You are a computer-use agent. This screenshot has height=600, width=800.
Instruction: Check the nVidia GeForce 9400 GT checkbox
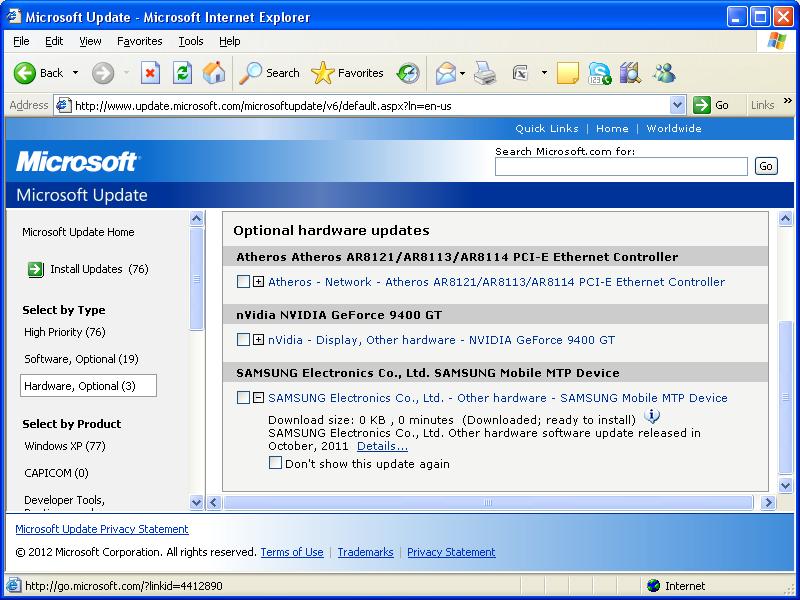tap(243, 340)
